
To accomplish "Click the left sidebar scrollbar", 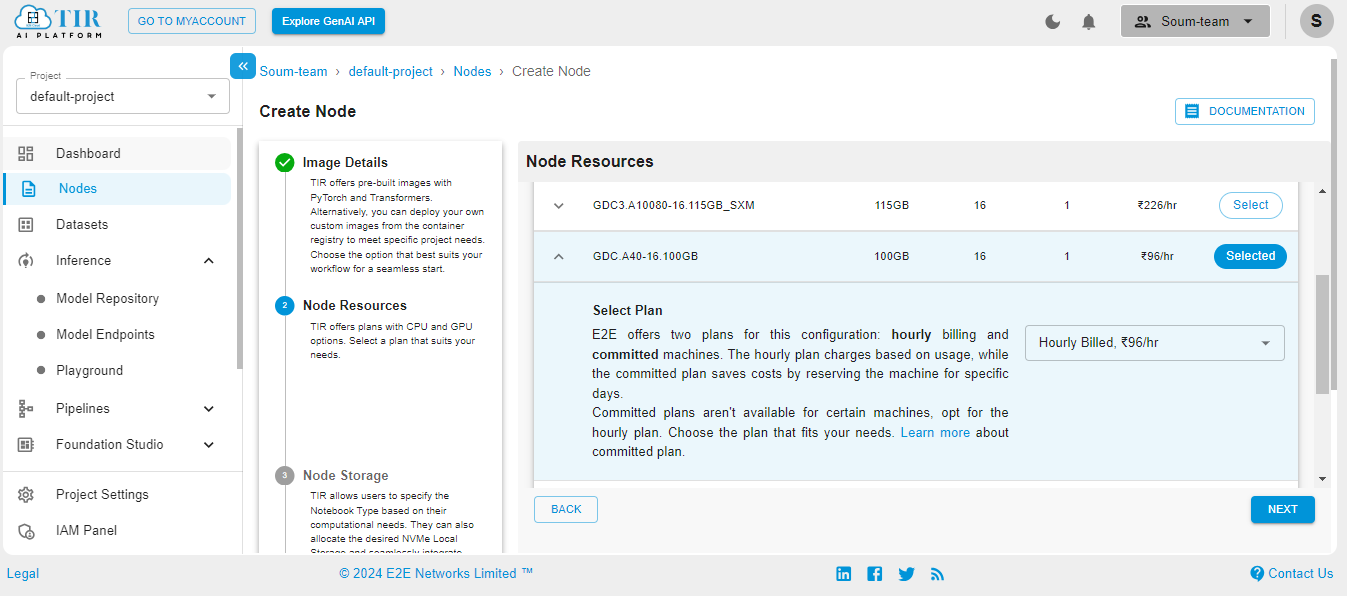I will 239,248.
